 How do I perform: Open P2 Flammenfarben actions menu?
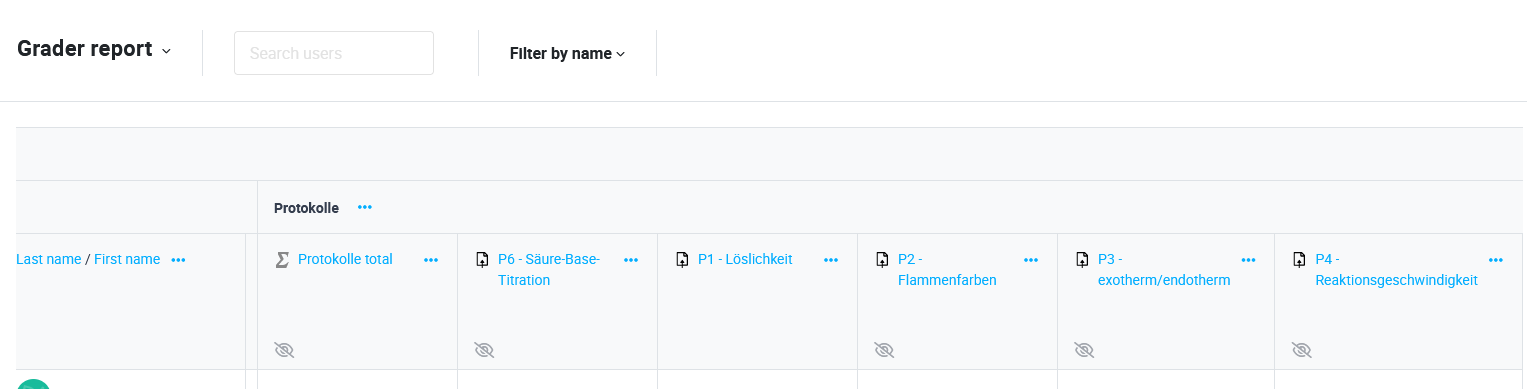click(1031, 260)
